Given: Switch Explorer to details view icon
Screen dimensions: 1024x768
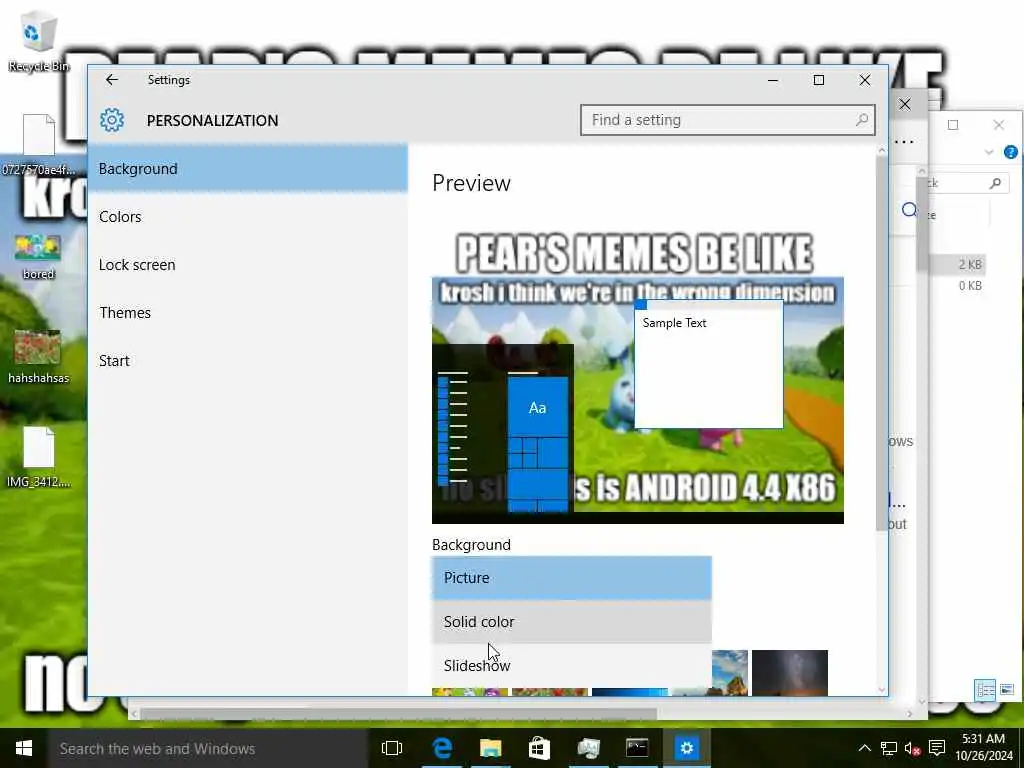Looking at the screenshot, I should coord(985,690).
